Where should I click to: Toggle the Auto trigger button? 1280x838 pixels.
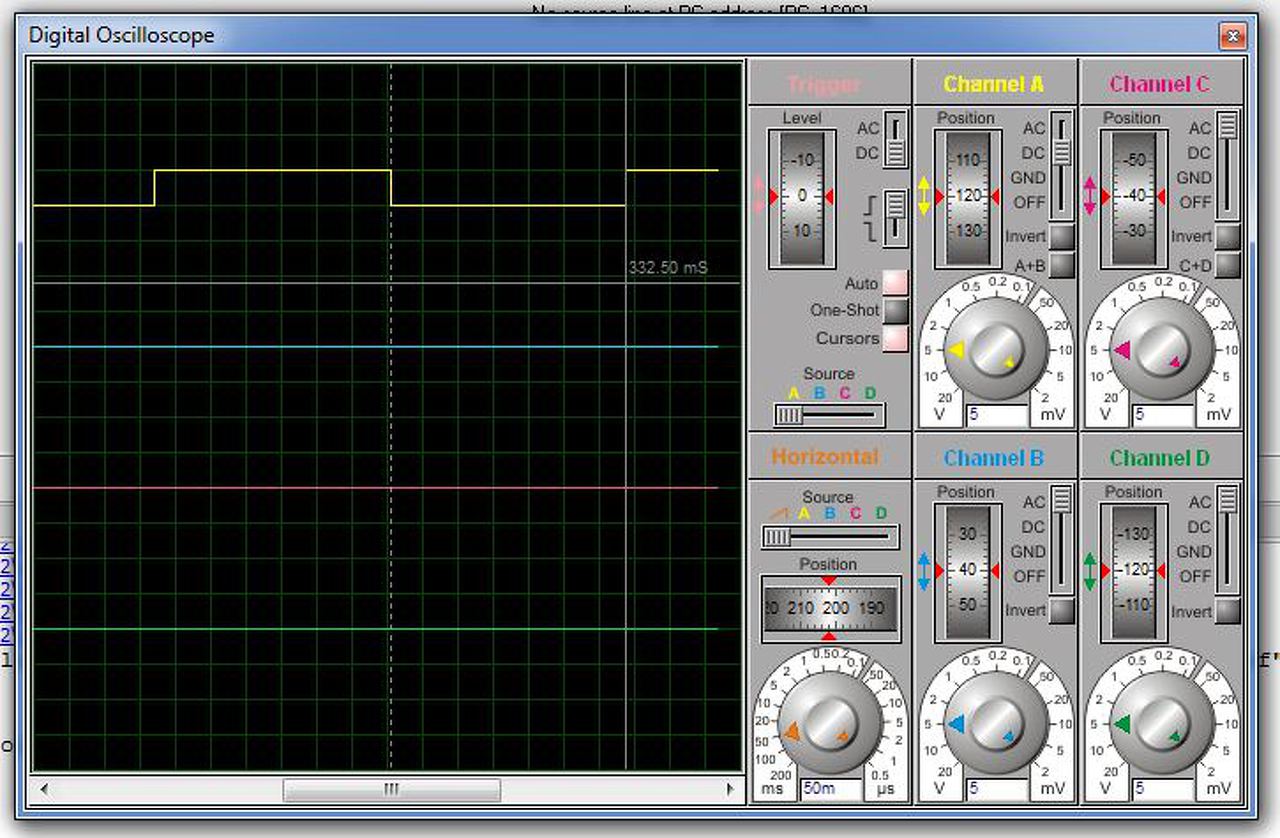click(x=895, y=284)
